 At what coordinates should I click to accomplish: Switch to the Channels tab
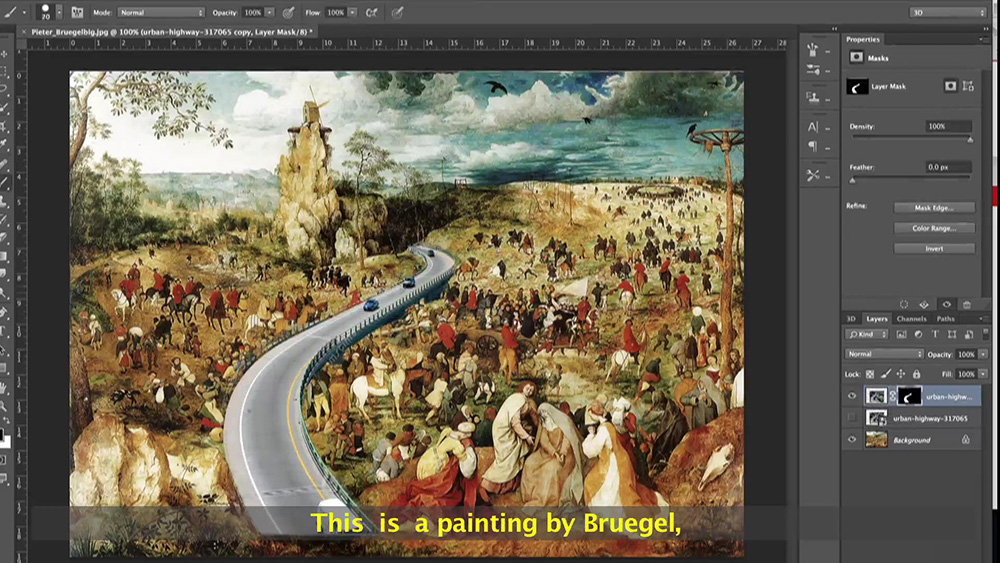pos(911,319)
